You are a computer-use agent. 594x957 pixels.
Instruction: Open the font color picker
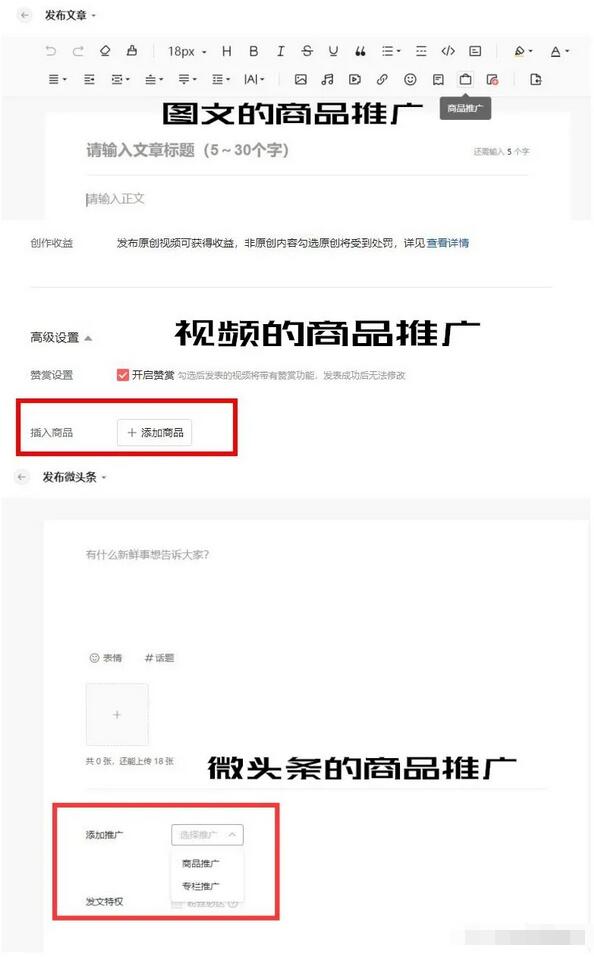click(560, 51)
